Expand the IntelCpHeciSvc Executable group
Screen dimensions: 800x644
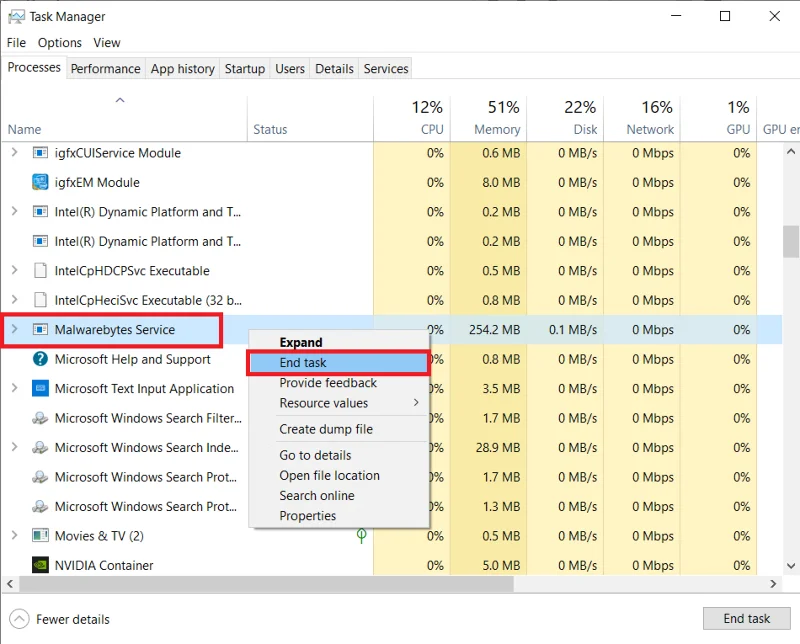(x=14, y=300)
